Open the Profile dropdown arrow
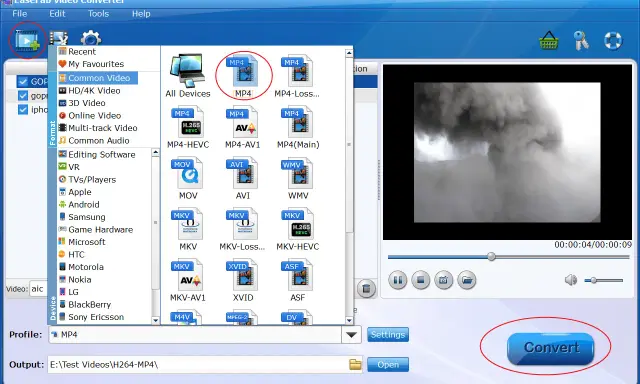The height and width of the screenshot is (384, 640). 351,335
